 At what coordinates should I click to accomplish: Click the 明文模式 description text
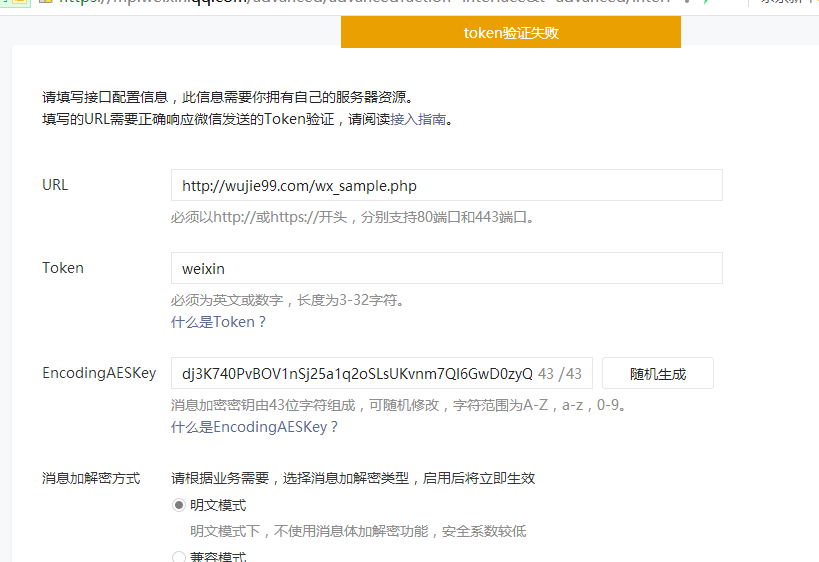tap(358, 531)
